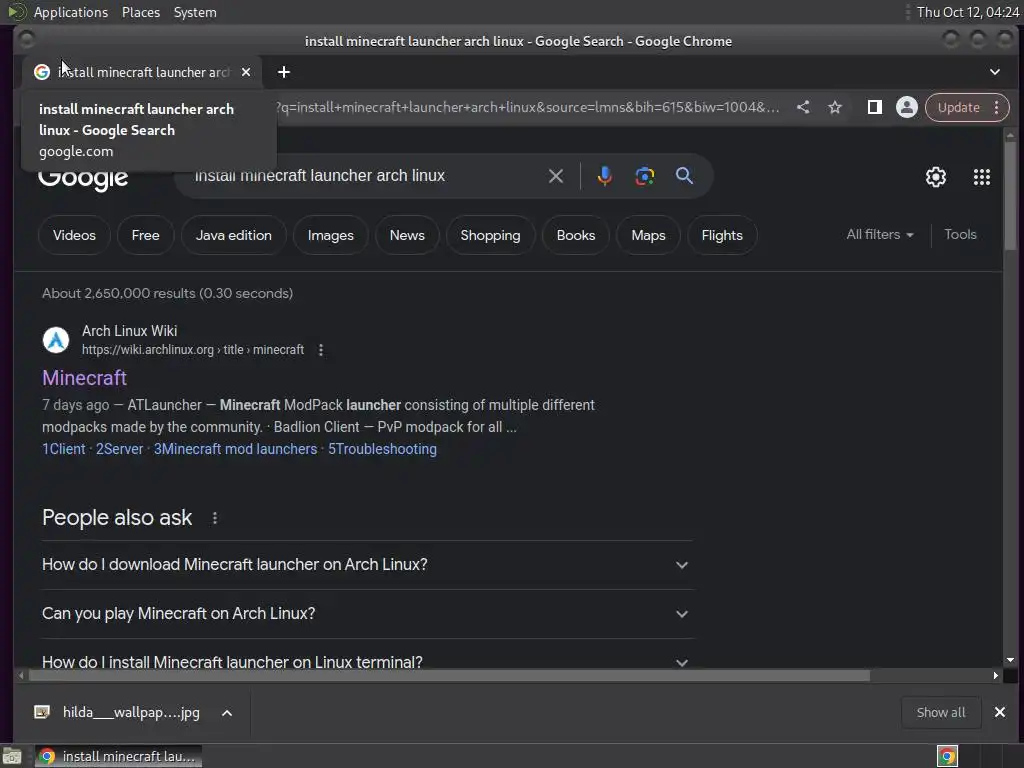
Task: Click the show desktop icon in bottom panel
Action: [12, 756]
